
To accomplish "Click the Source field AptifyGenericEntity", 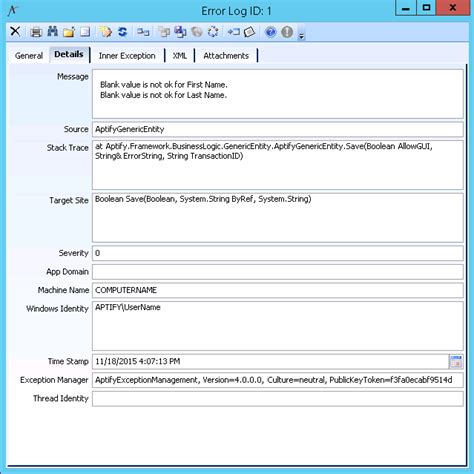I will [278, 129].
